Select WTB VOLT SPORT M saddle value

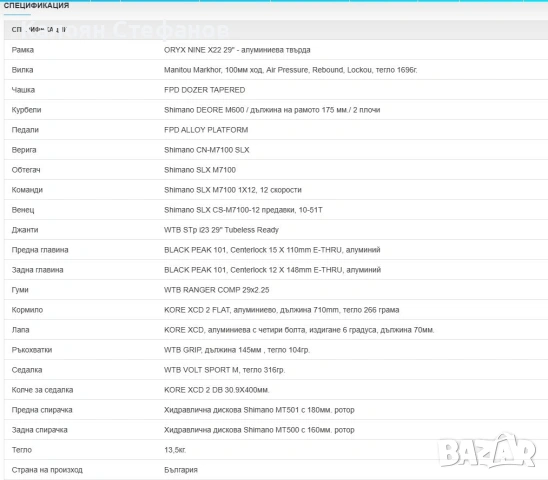(x=225, y=370)
